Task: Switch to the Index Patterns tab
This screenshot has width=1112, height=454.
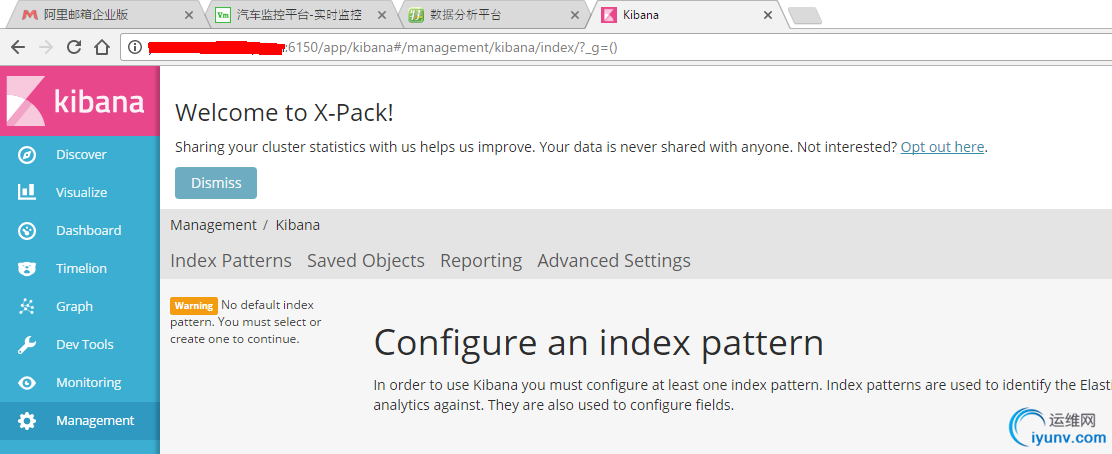Action: click(x=231, y=261)
